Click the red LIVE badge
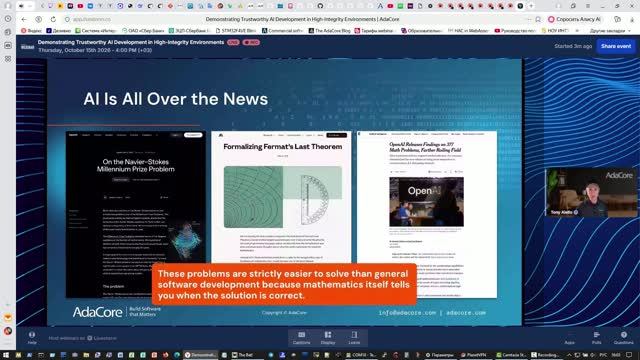 [233, 42]
